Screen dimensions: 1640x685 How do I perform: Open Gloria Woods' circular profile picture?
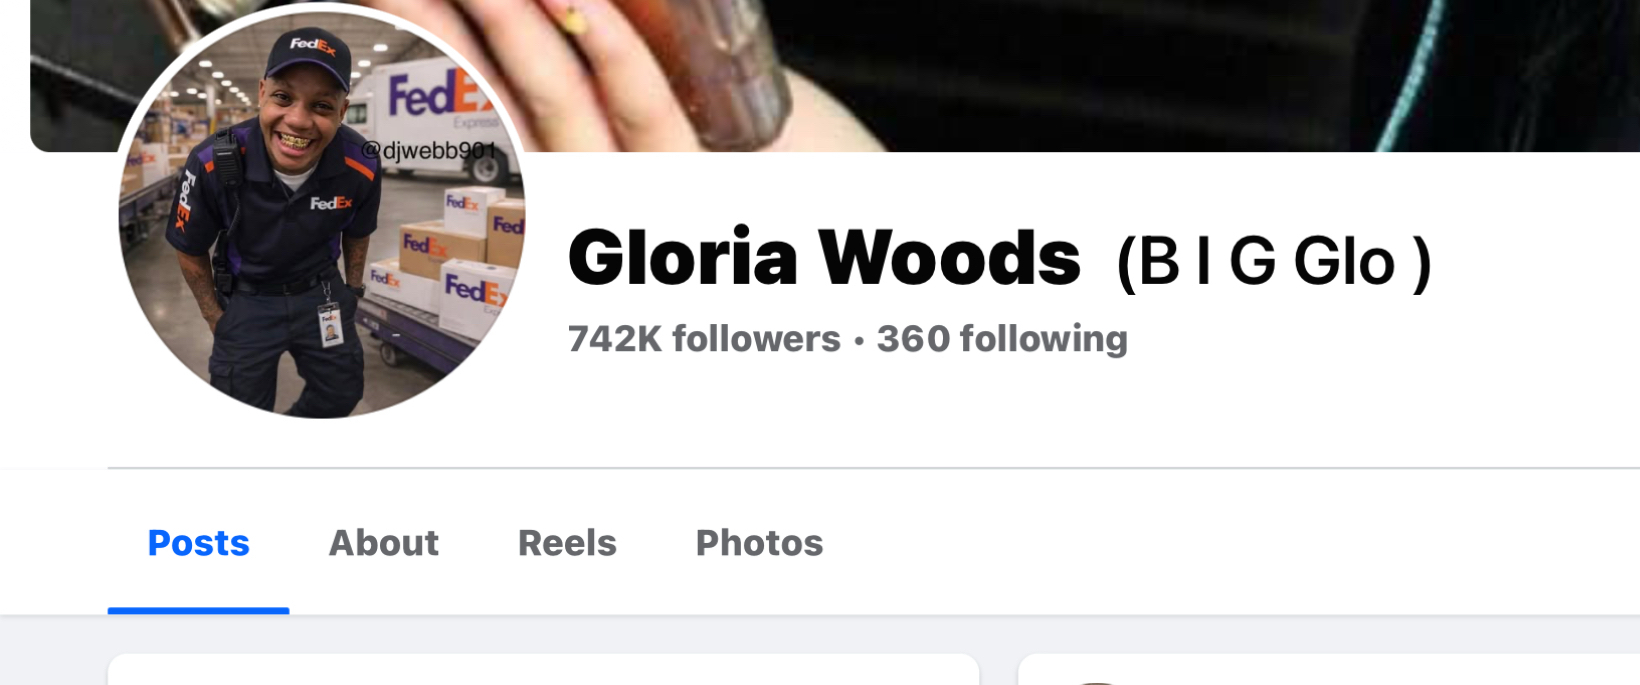(321, 214)
